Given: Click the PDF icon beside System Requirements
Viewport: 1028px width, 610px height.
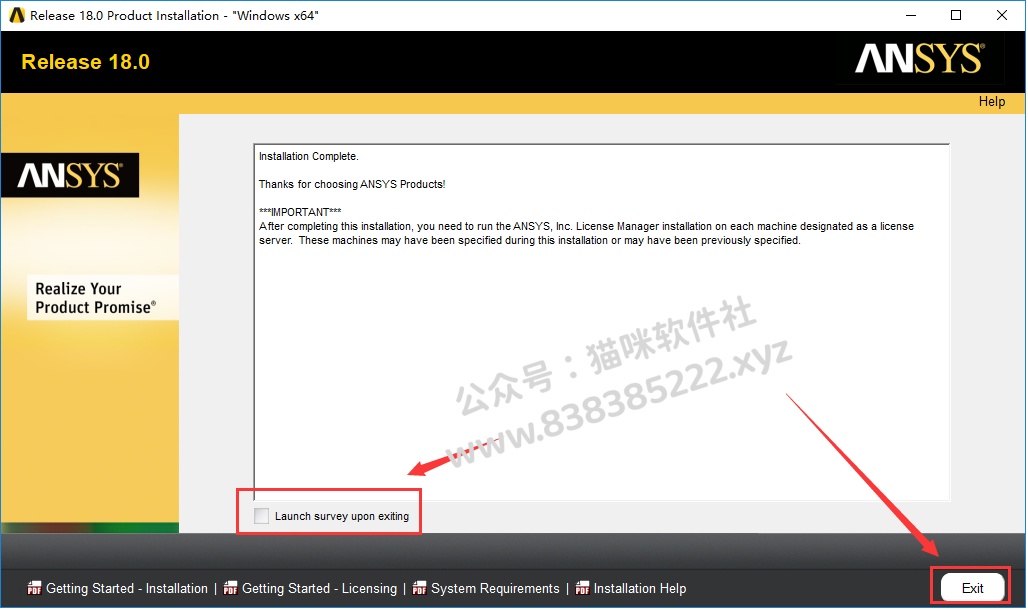Looking at the screenshot, I should pyautogui.click(x=419, y=588).
